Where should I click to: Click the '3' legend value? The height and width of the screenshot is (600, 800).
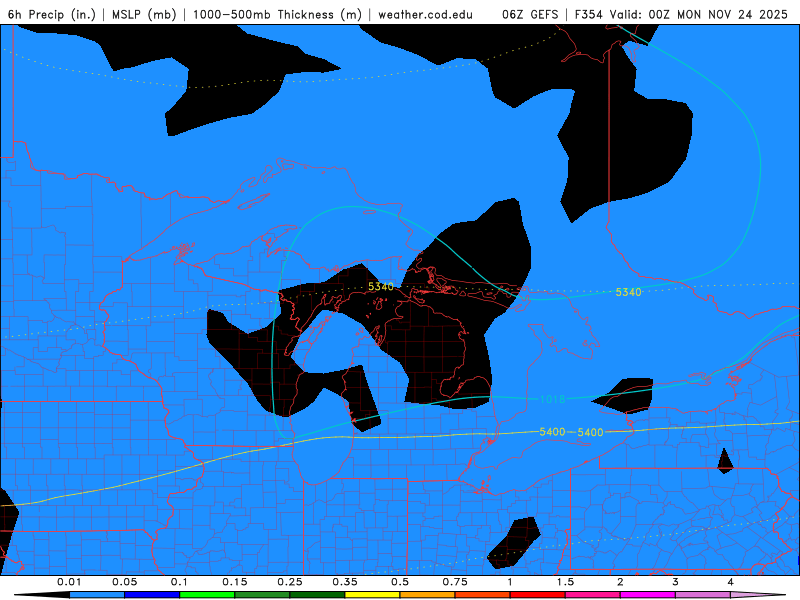pyautogui.click(x=675, y=582)
